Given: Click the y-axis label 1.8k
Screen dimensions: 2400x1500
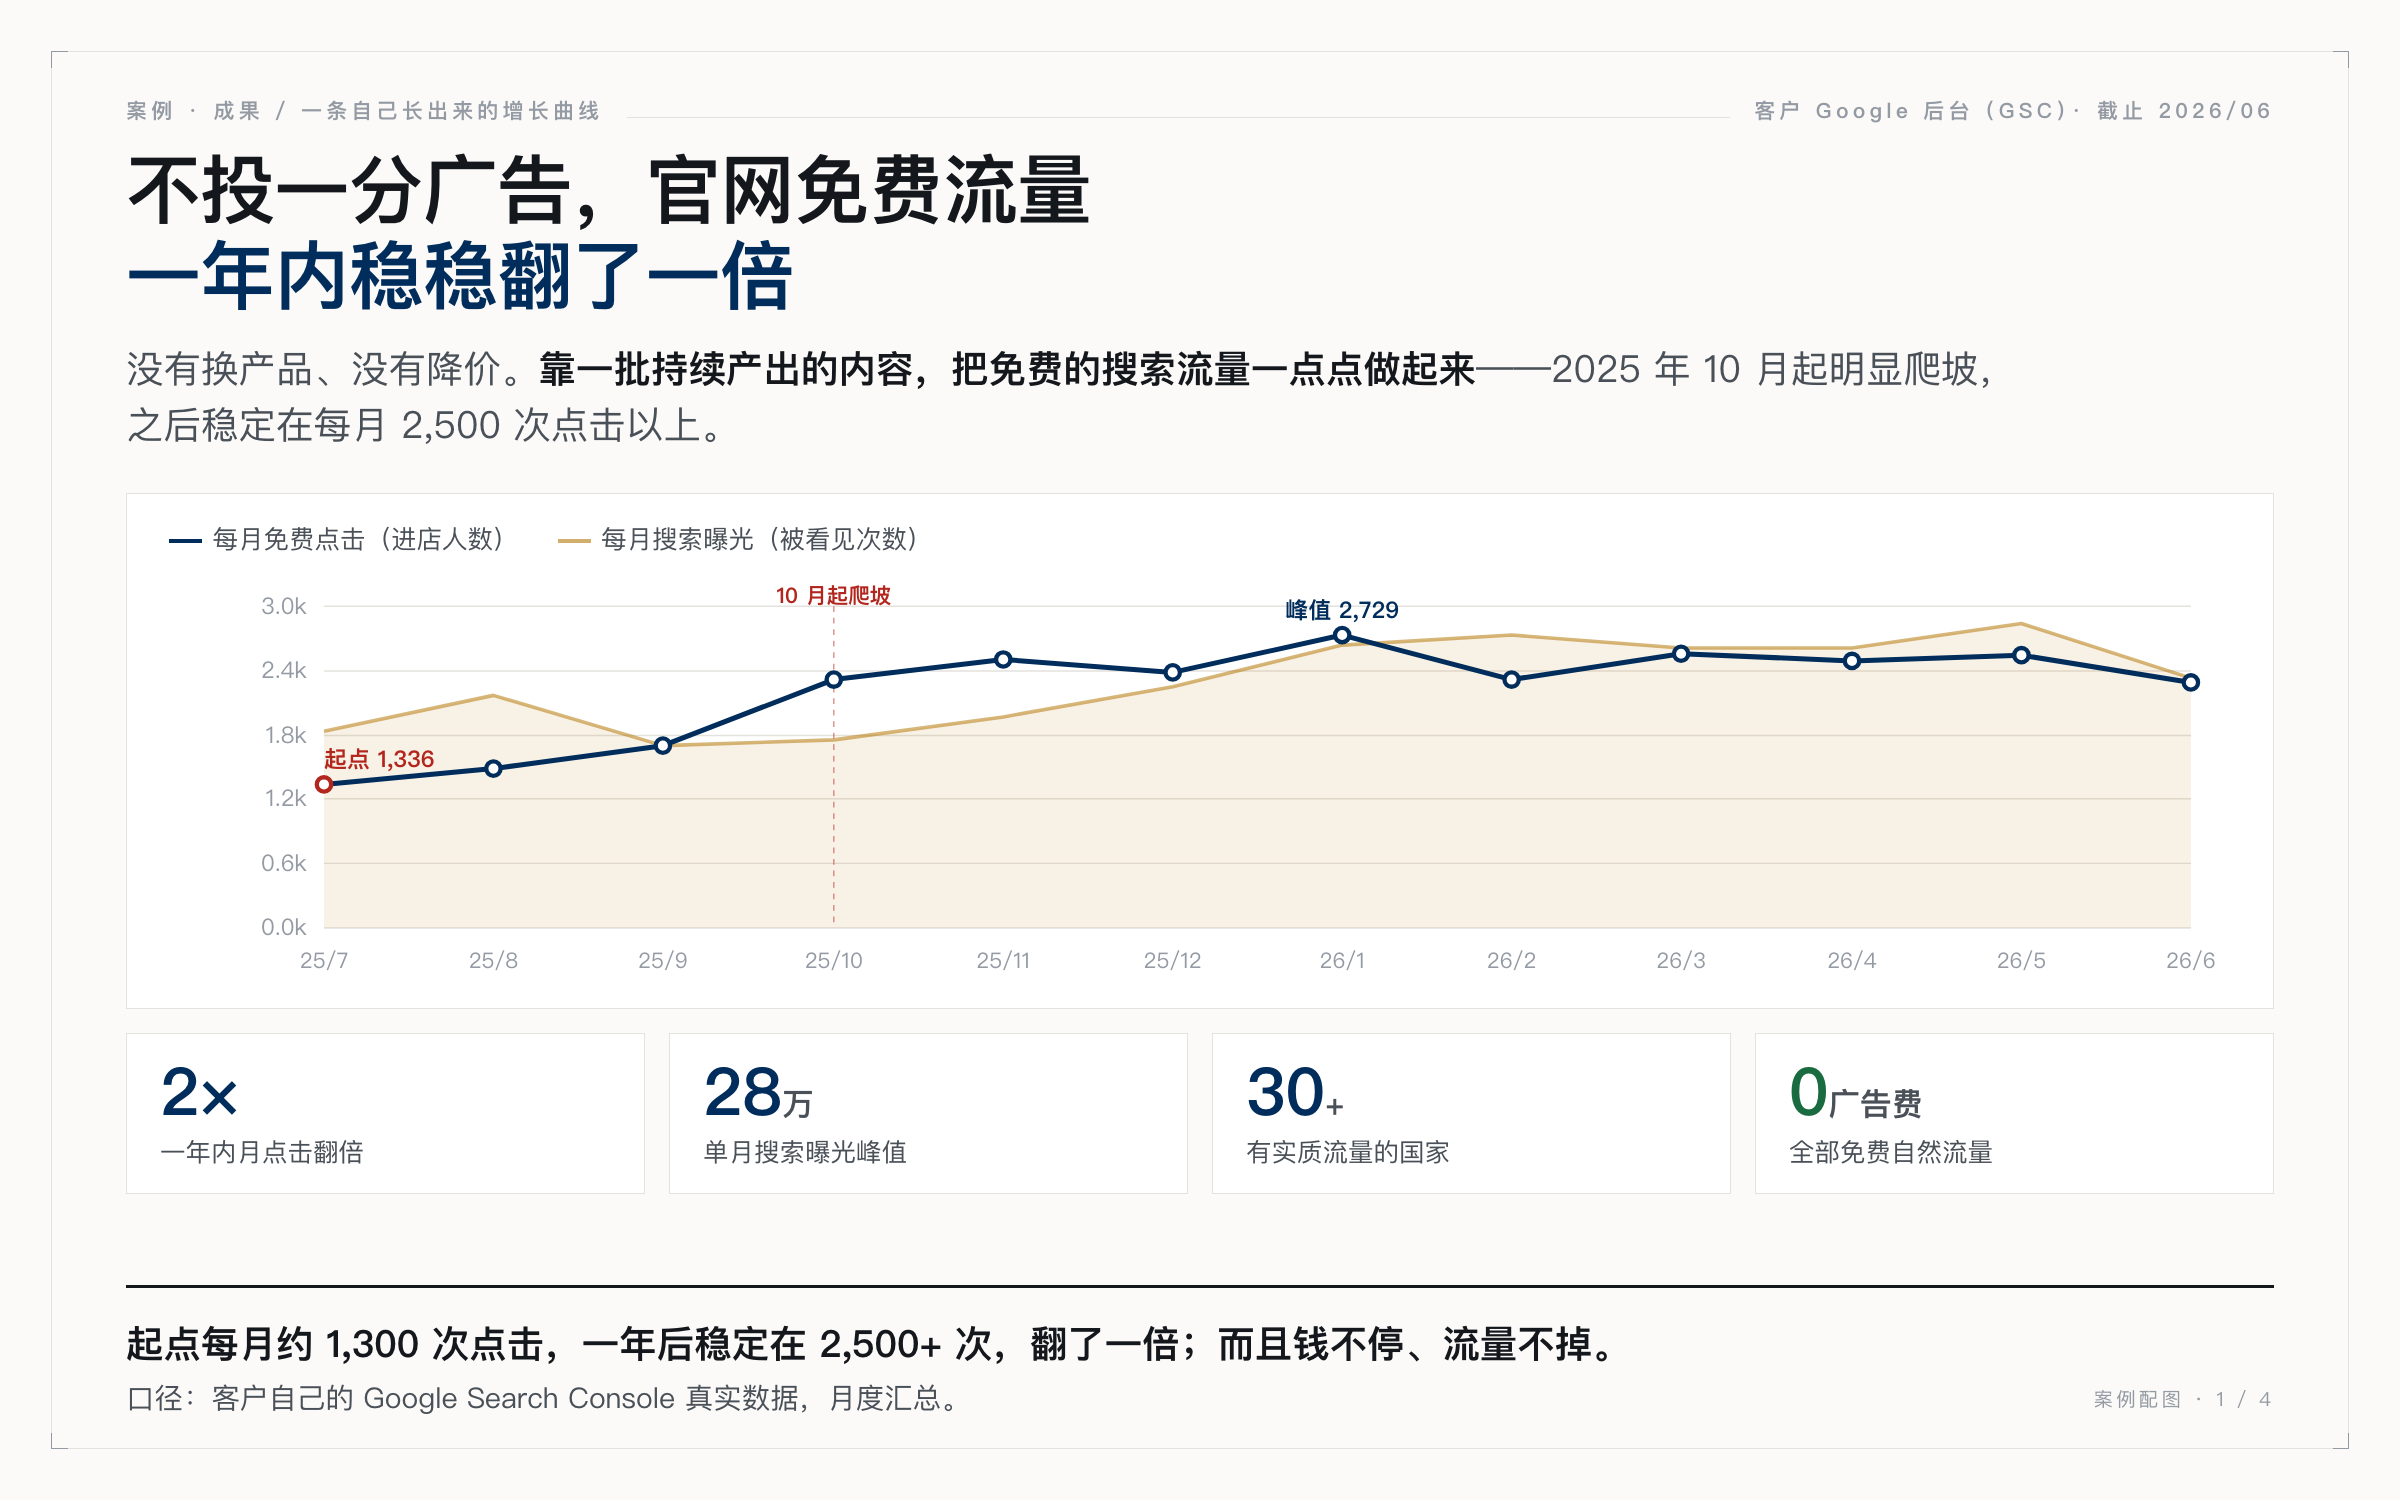Looking at the screenshot, I should point(285,736).
